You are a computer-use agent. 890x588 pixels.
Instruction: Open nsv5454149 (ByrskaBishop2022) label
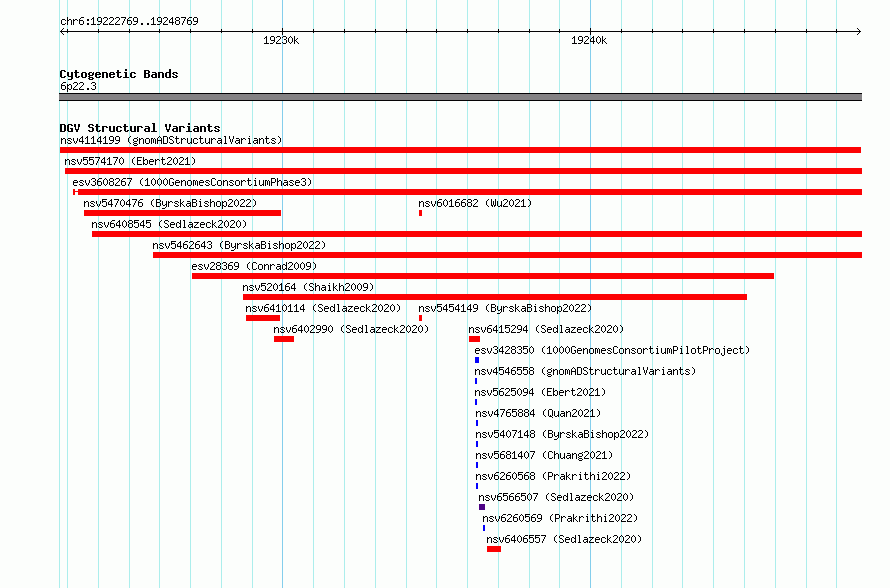click(505, 308)
